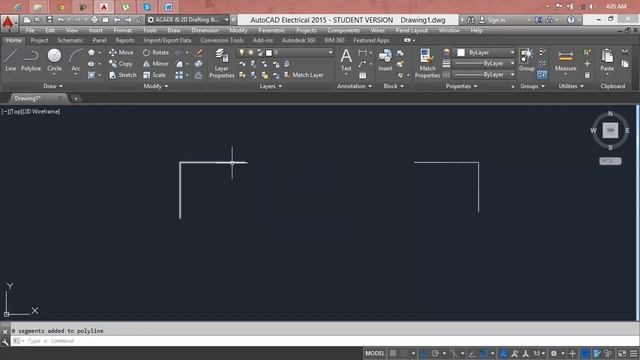640x360 pixels.
Task: Open the Dimension menu
Action: click(x=205, y=31)
